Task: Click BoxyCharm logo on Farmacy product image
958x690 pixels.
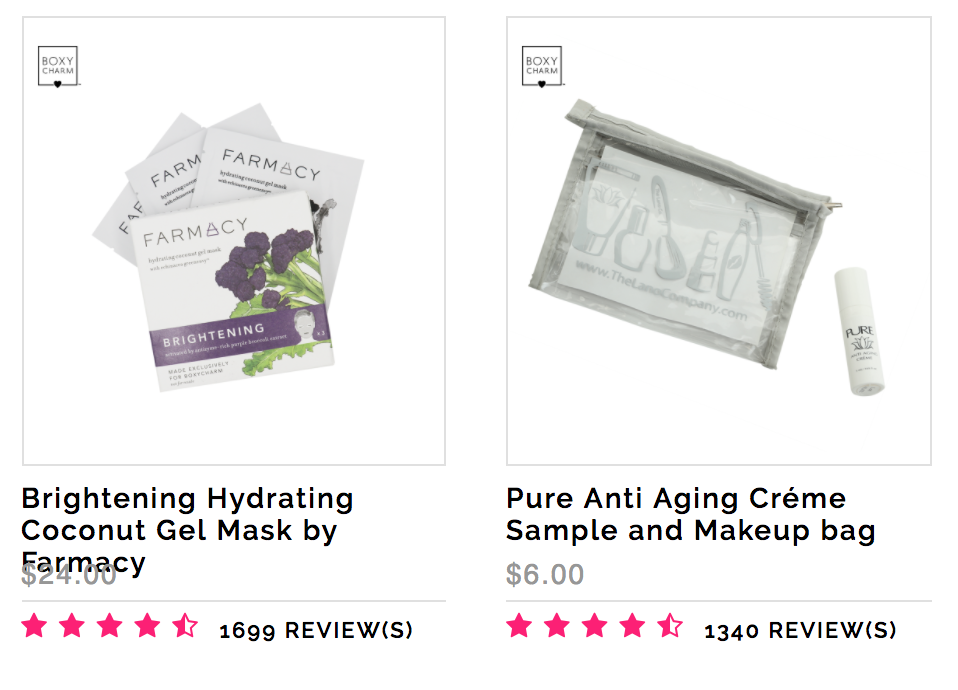Action: 58,67
